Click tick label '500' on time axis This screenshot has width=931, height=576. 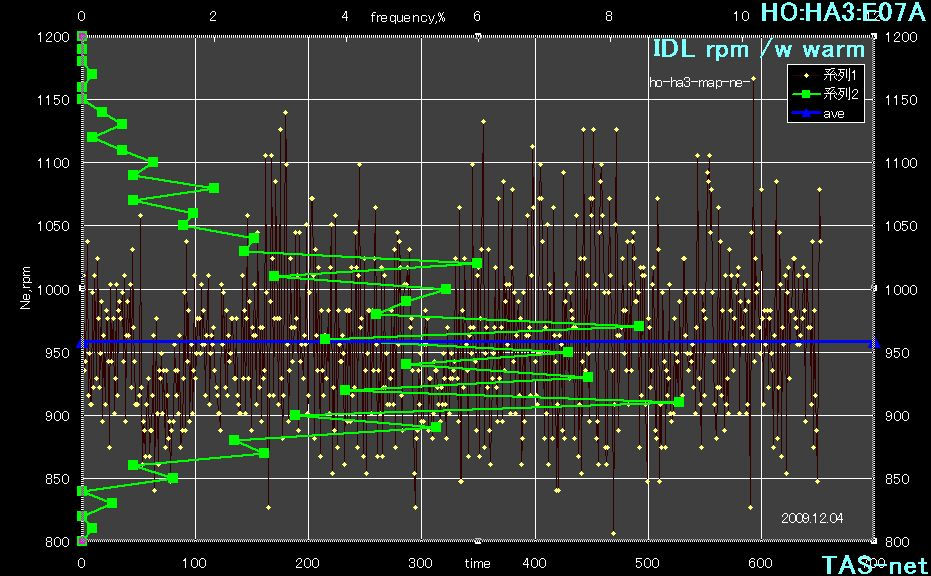[x=647, y=563]
